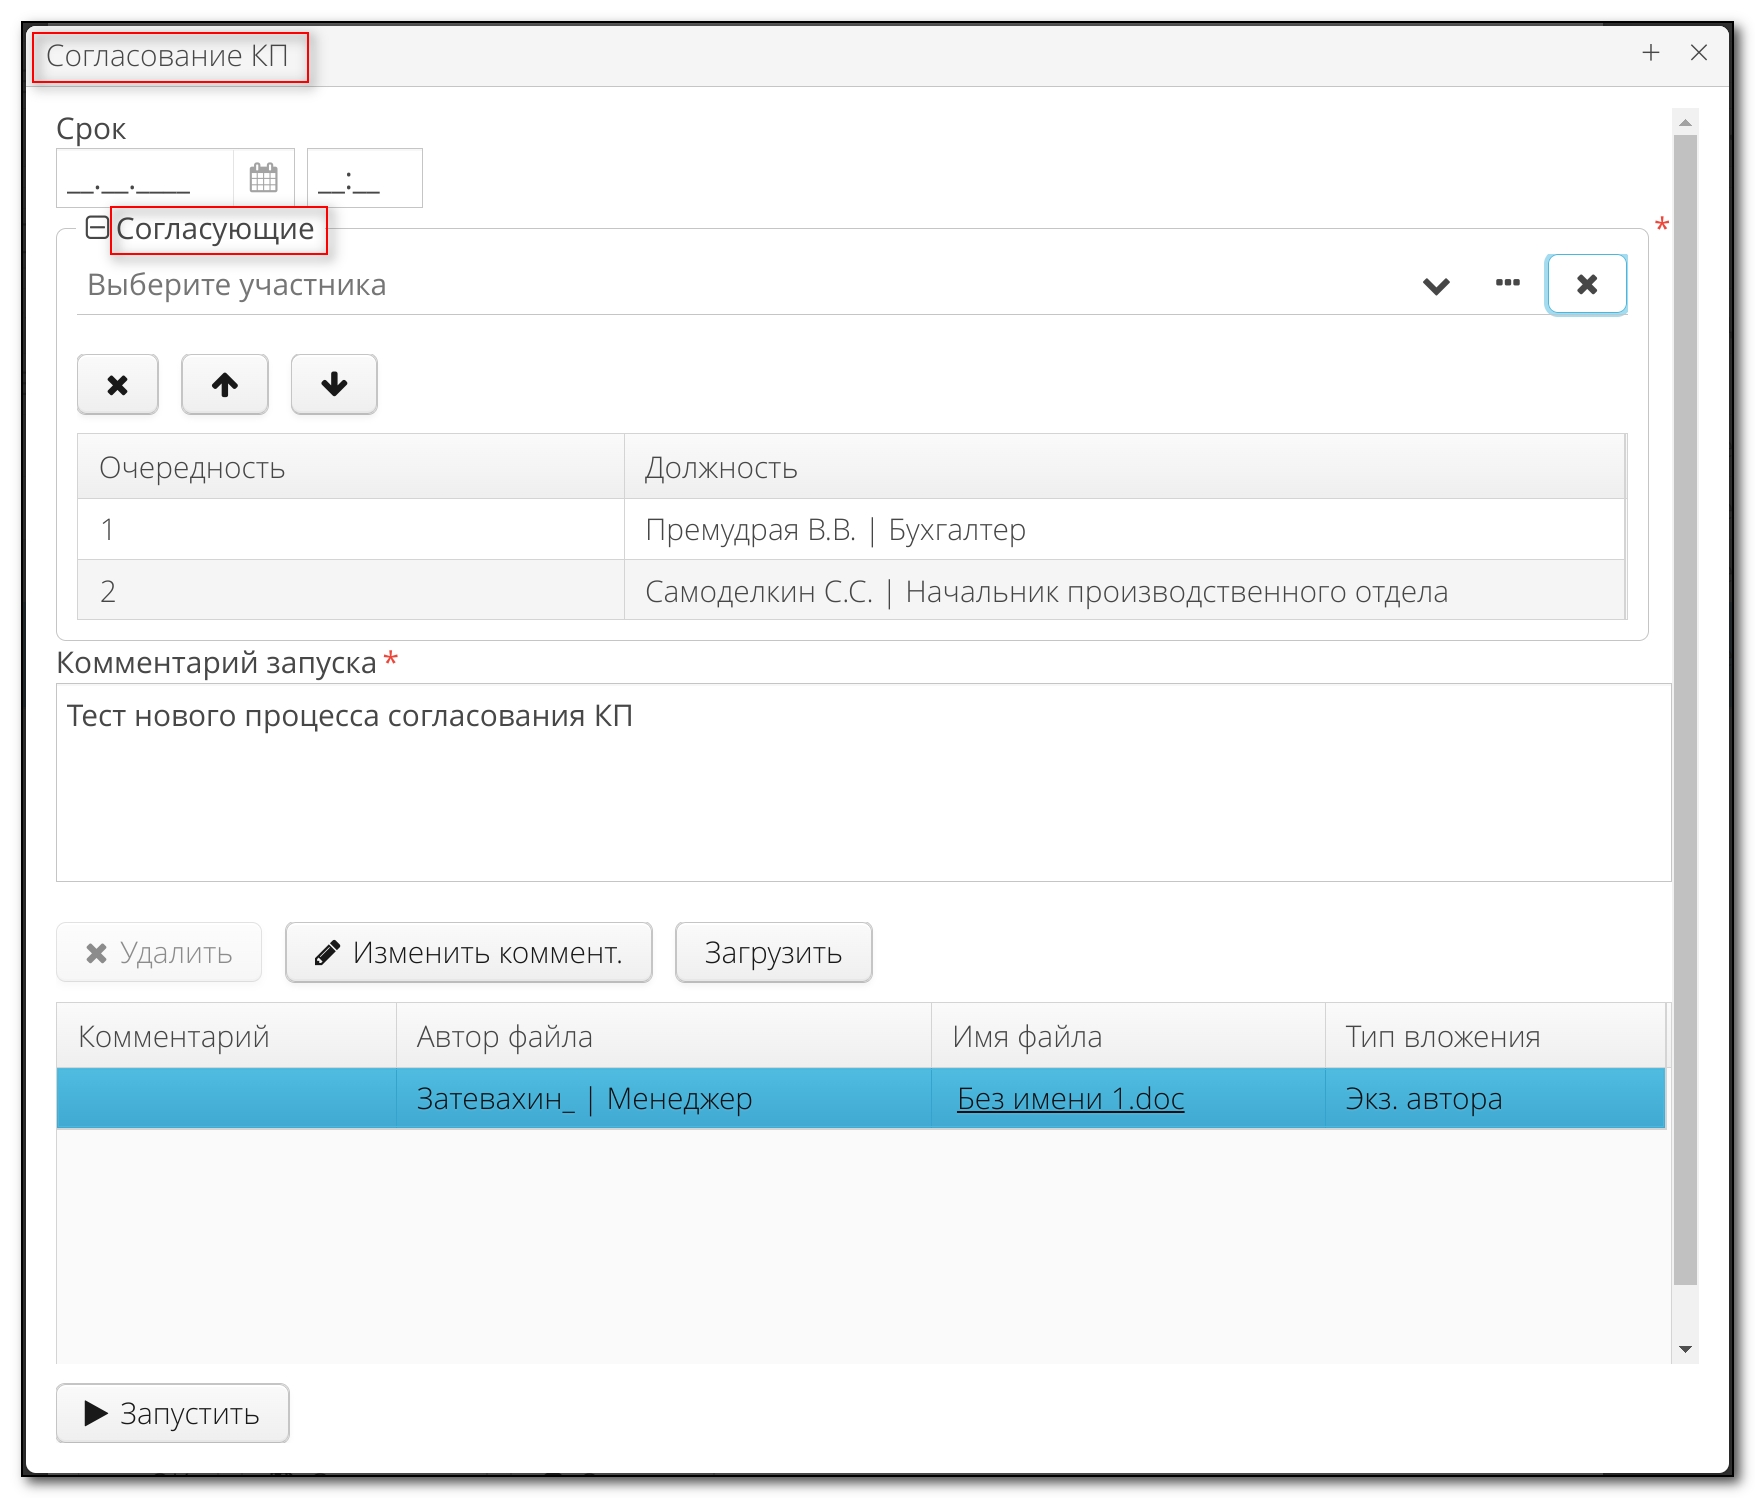The image size is (1755, 1498).
Task: Click the down arrow on the scrollbar
Action: pos(1685,1350)
